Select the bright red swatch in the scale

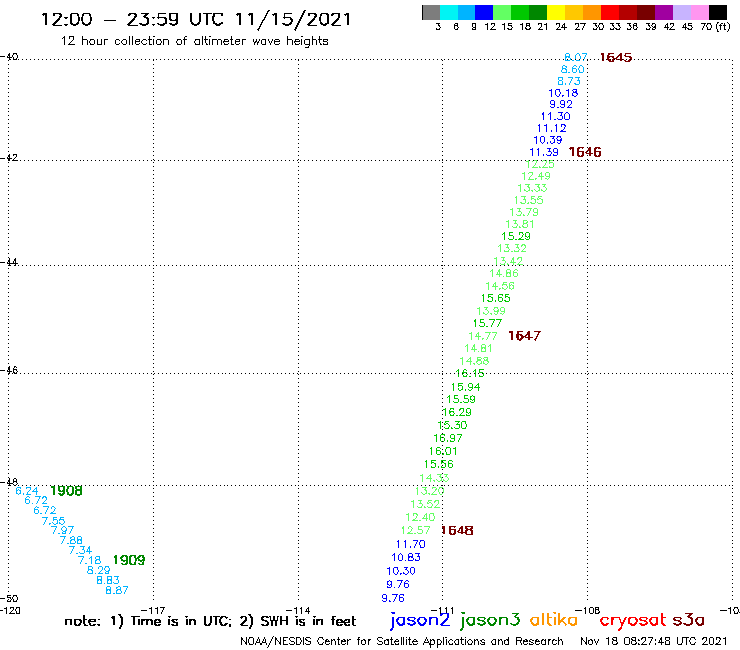pos(610,12)
